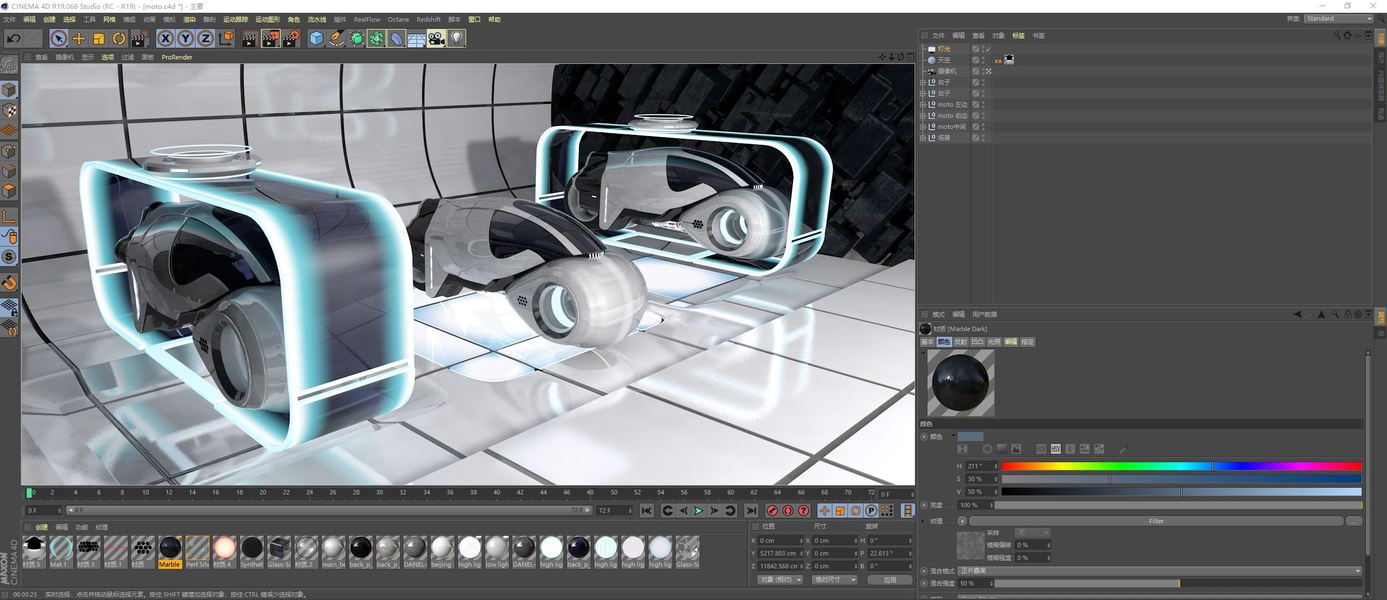Viewport: 1387px width, 600px height.
Task: Enable Snap S icon in left palette
Action: point(9,258)
